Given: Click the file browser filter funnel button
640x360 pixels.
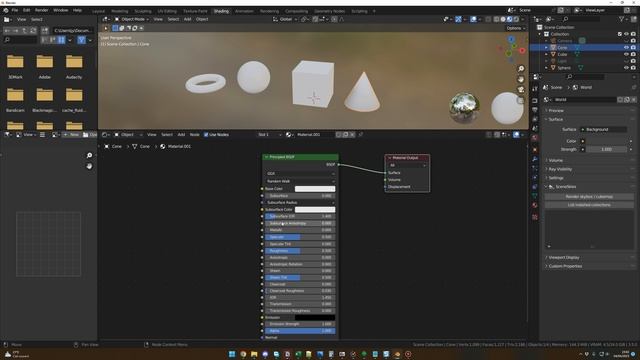Looking at the screenshot, I should pos(82,40).
